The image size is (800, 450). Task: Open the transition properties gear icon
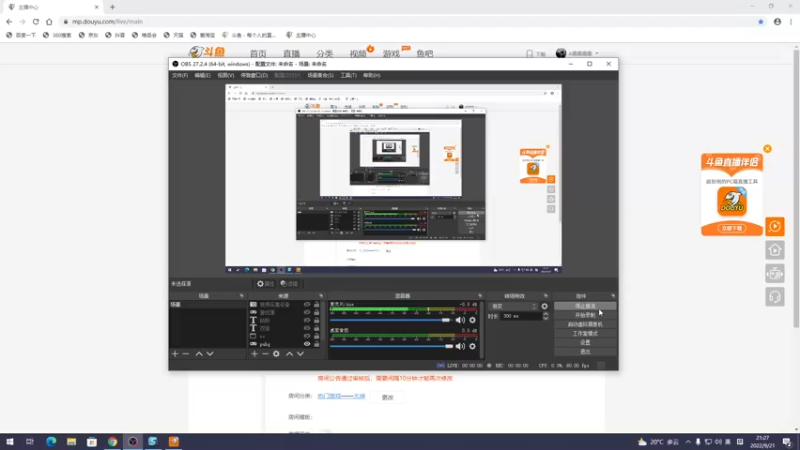click(x=544, y=306)
